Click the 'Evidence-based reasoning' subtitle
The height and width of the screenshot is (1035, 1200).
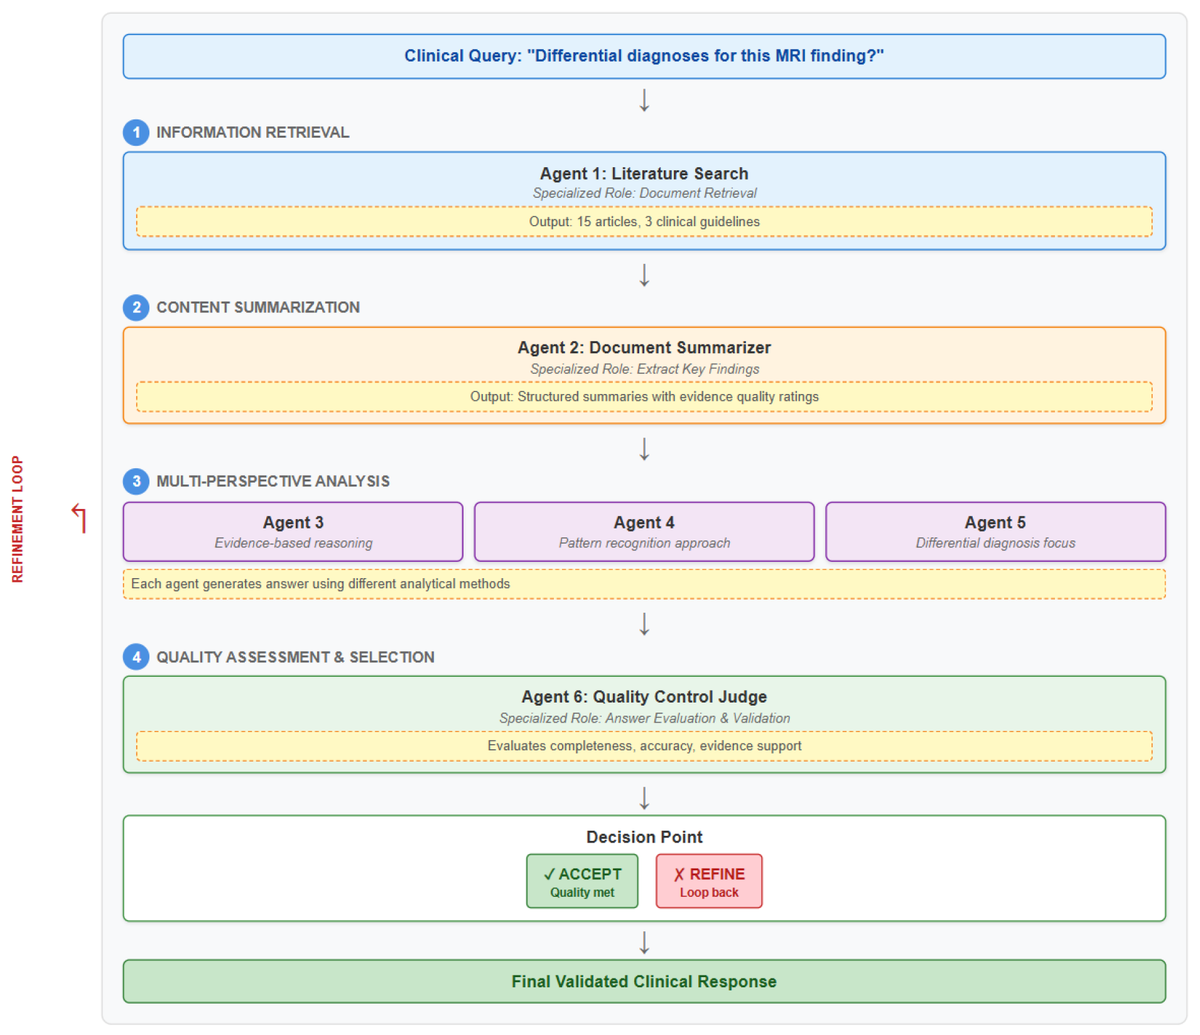(293, 543)
